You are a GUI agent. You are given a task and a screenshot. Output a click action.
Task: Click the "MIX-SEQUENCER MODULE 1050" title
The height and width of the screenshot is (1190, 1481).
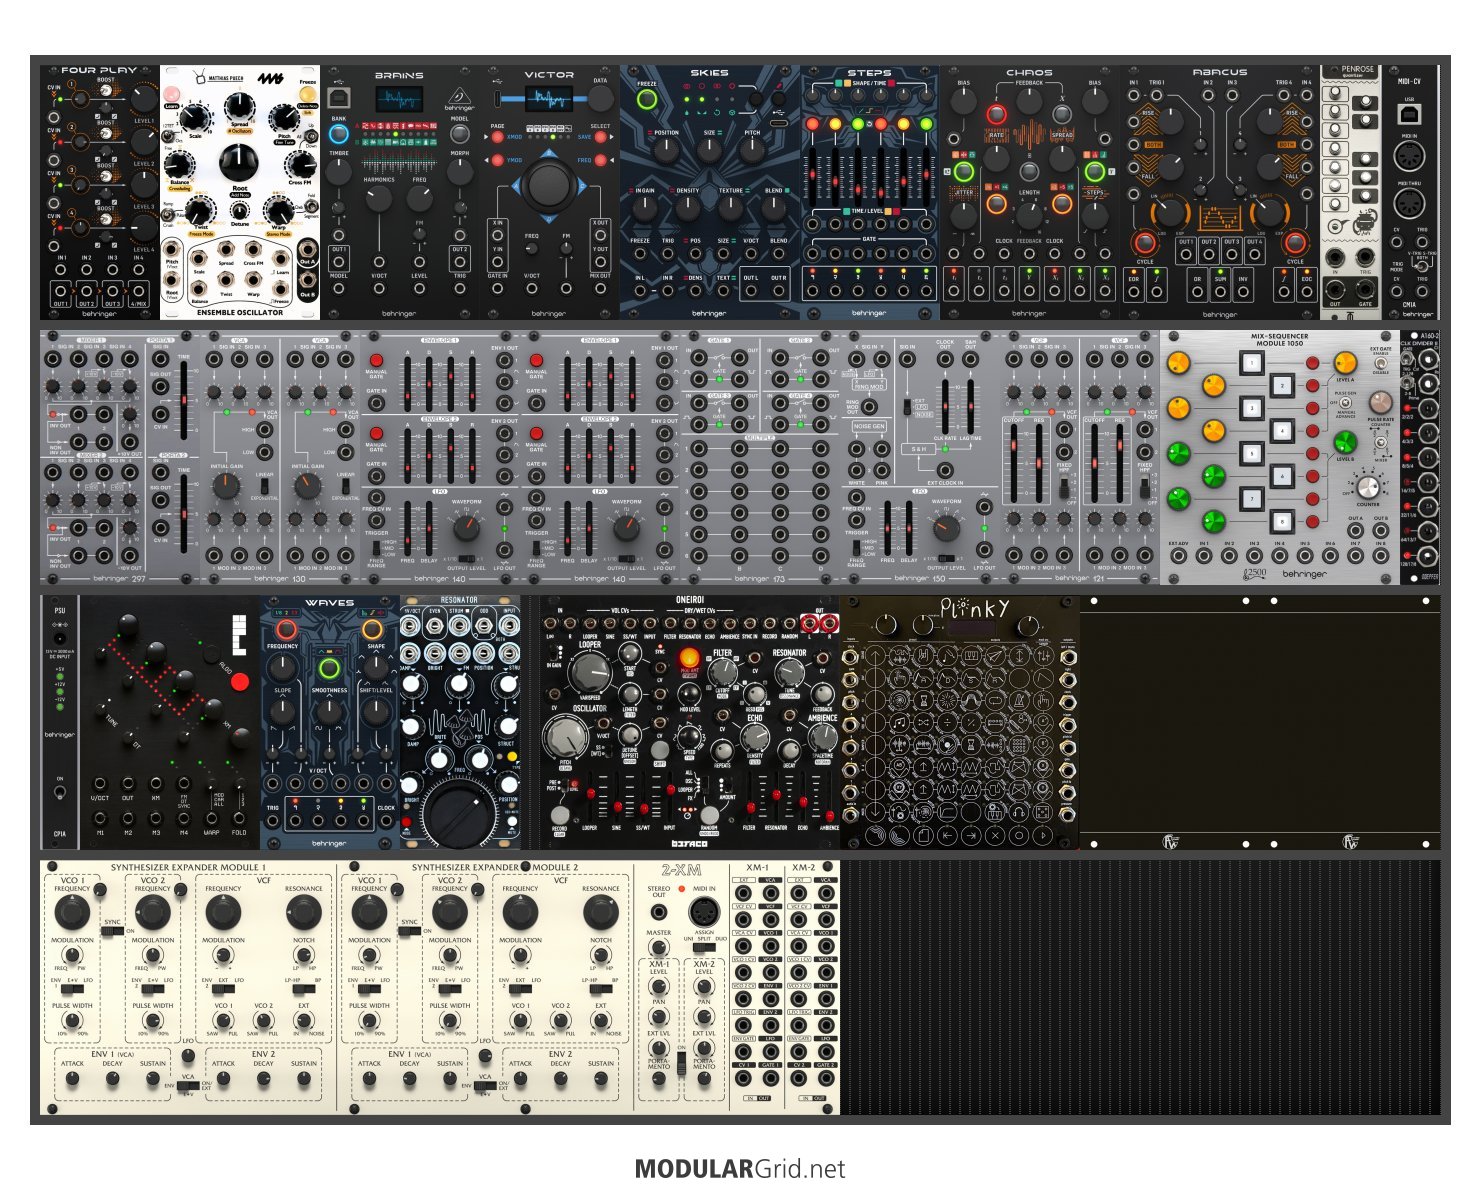[x=1279, y=340]
